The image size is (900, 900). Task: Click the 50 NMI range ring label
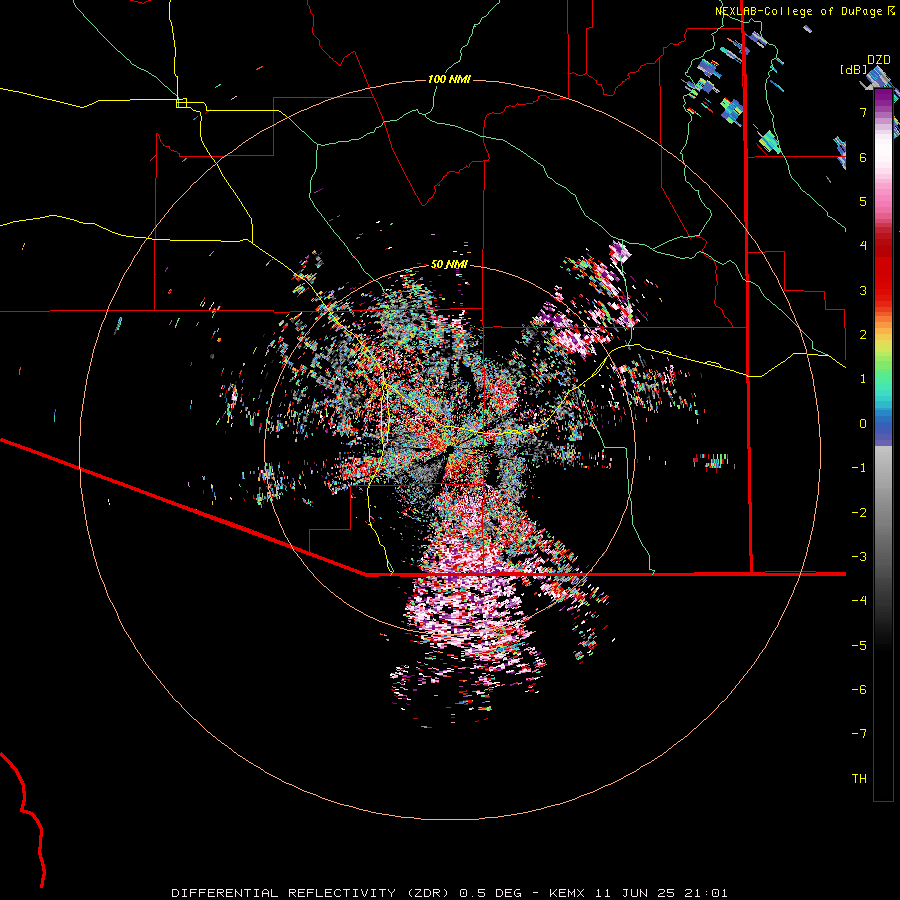pyautogui.click(x=449, y=265)
